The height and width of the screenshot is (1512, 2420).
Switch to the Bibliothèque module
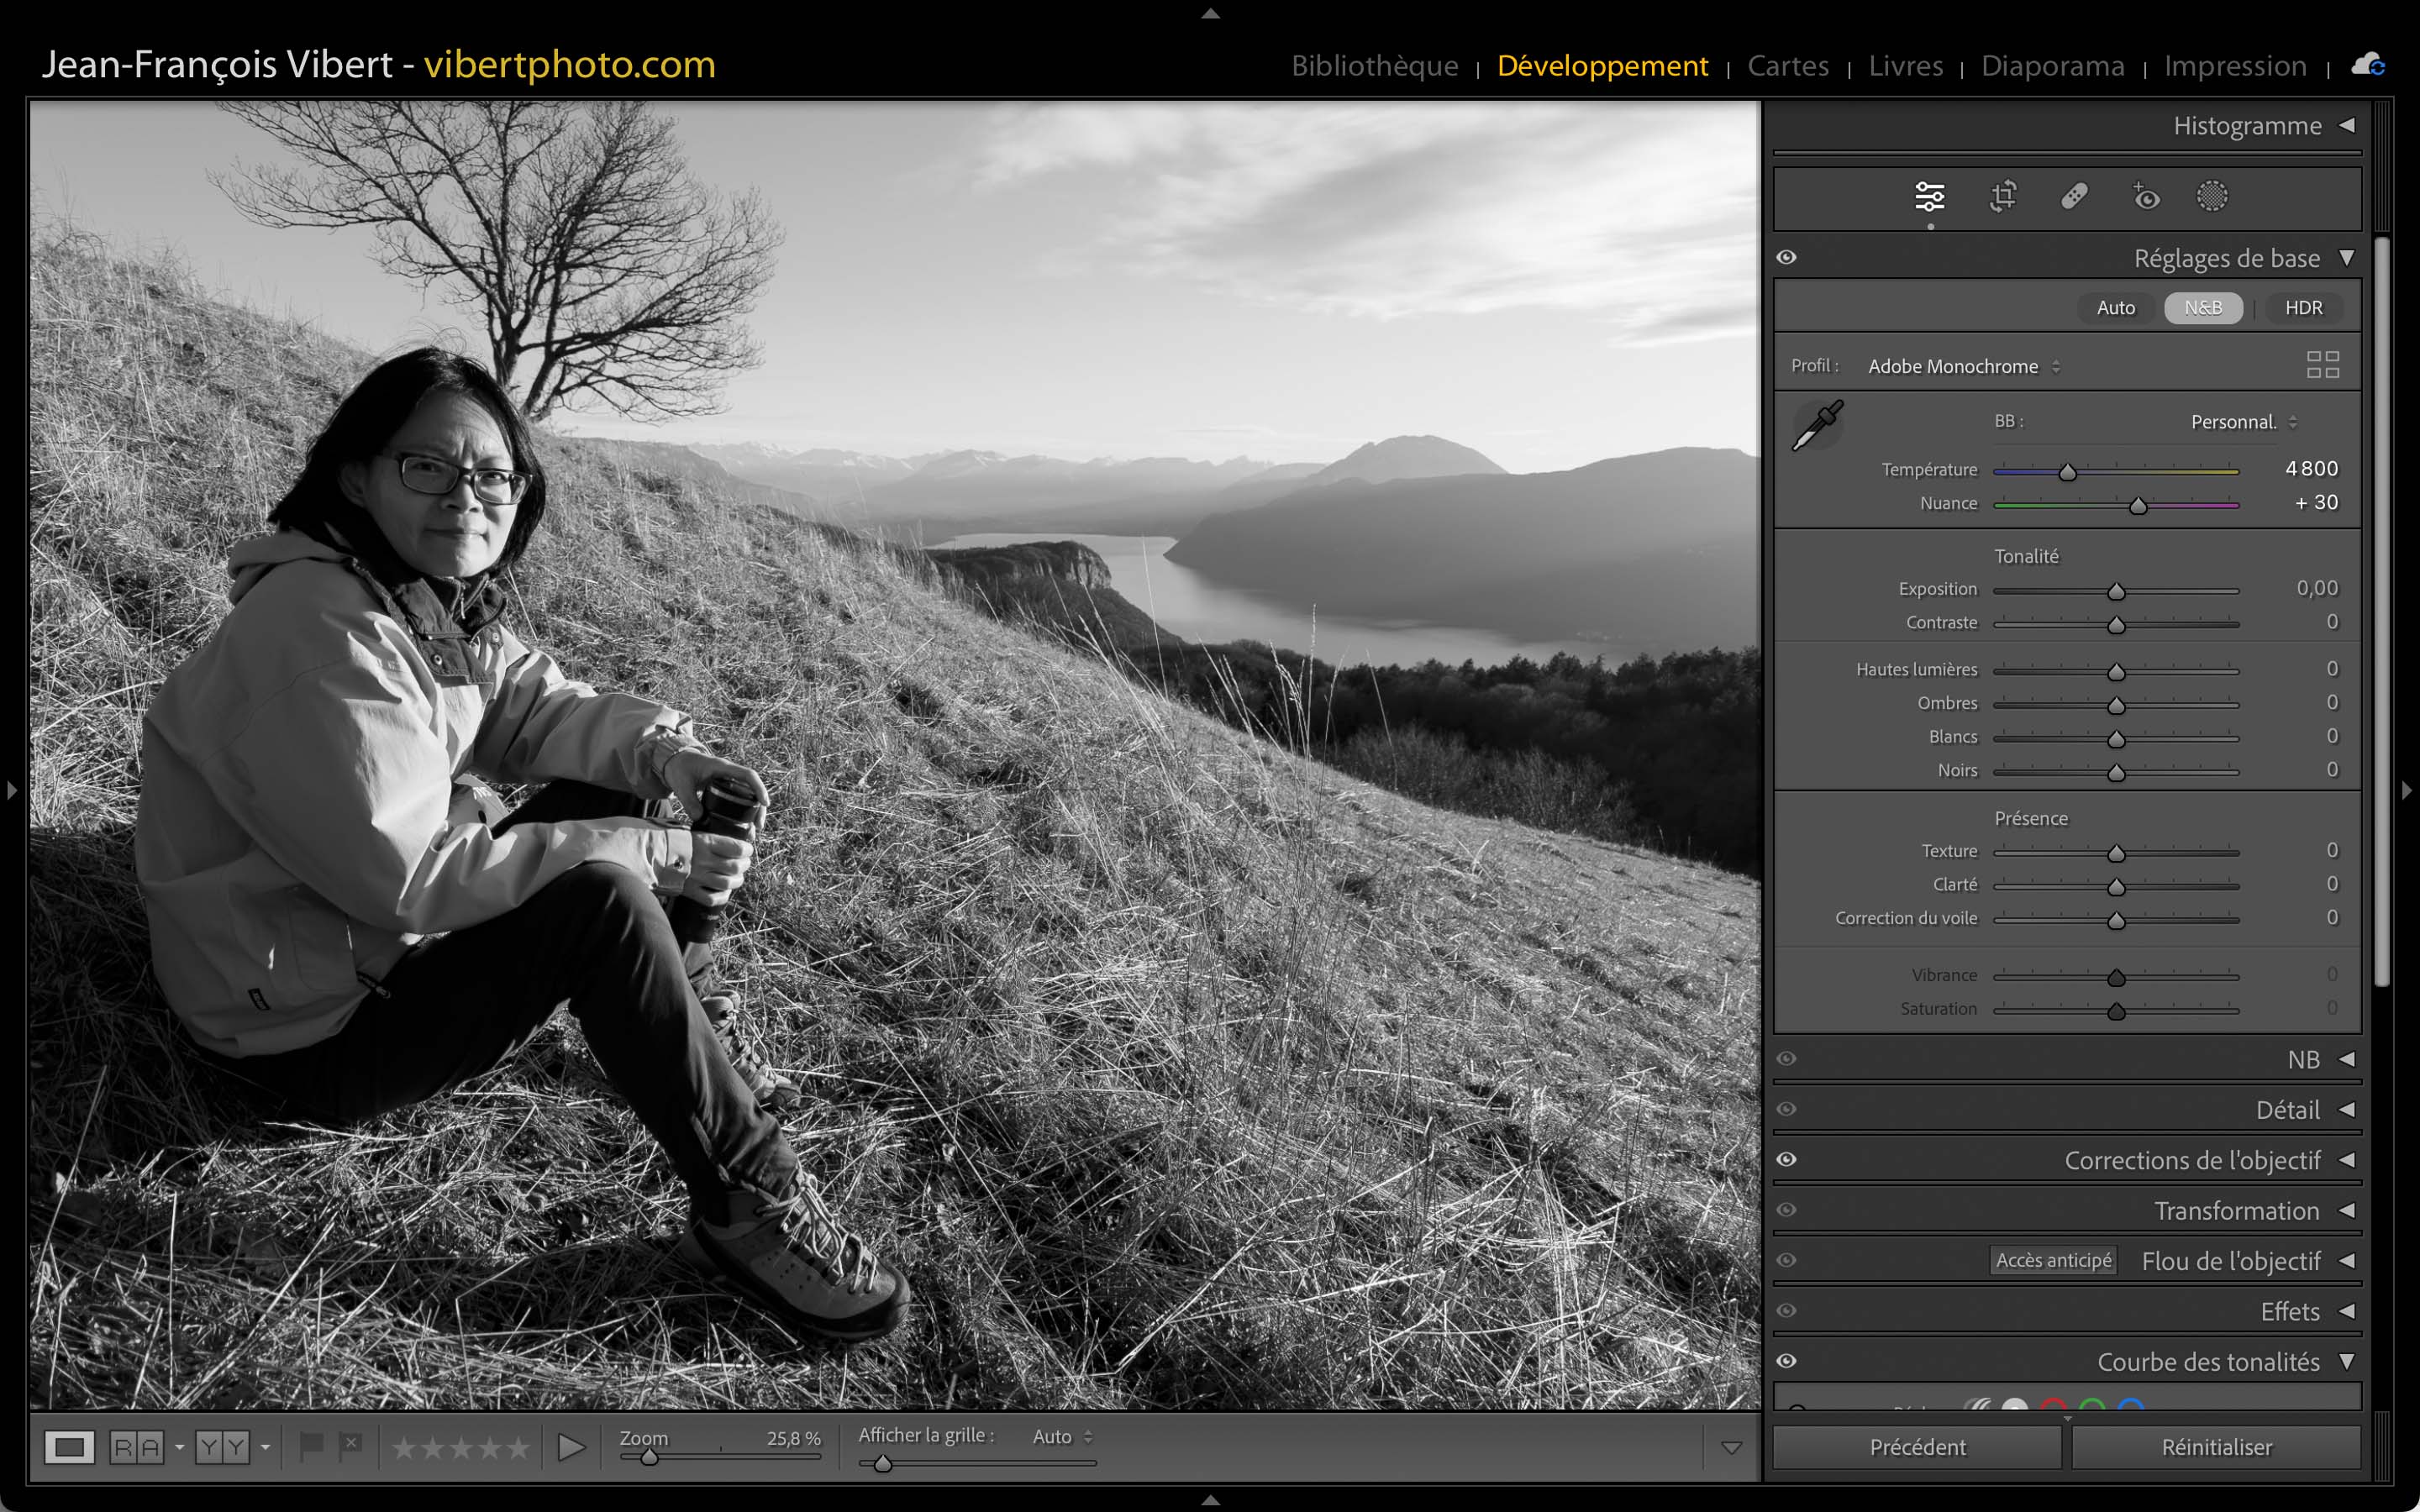(x=1374, y=66)
